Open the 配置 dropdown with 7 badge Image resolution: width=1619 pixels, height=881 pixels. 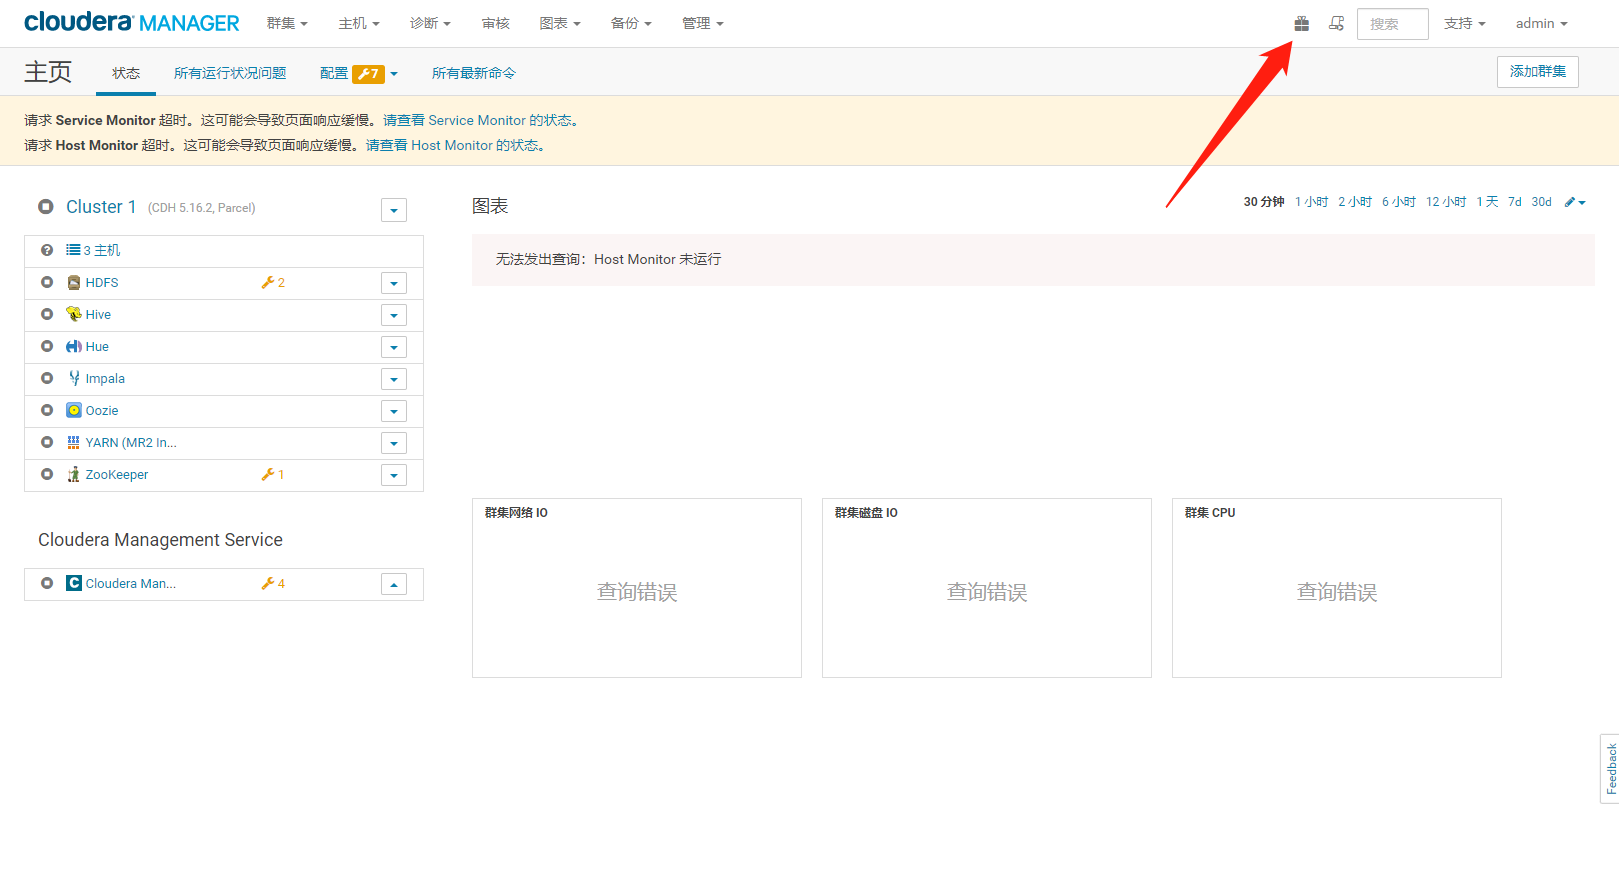pyautogui.click(x=359, y=73)
